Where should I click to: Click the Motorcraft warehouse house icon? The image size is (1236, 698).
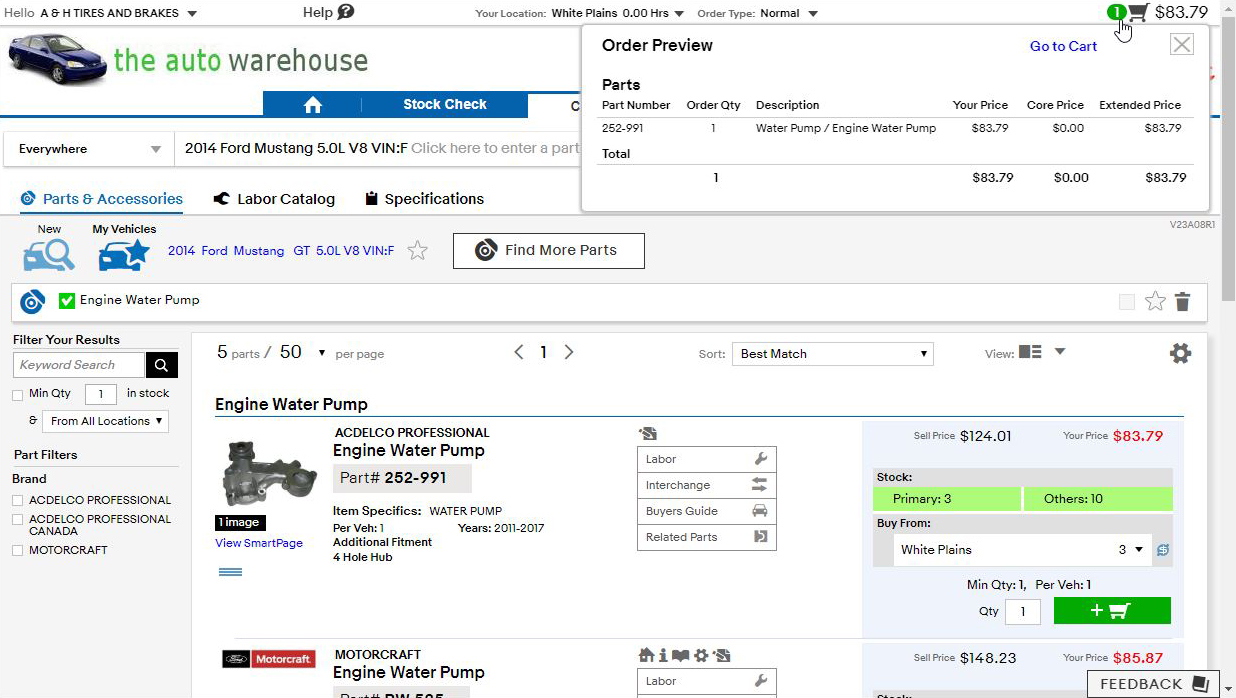point(646,655)
